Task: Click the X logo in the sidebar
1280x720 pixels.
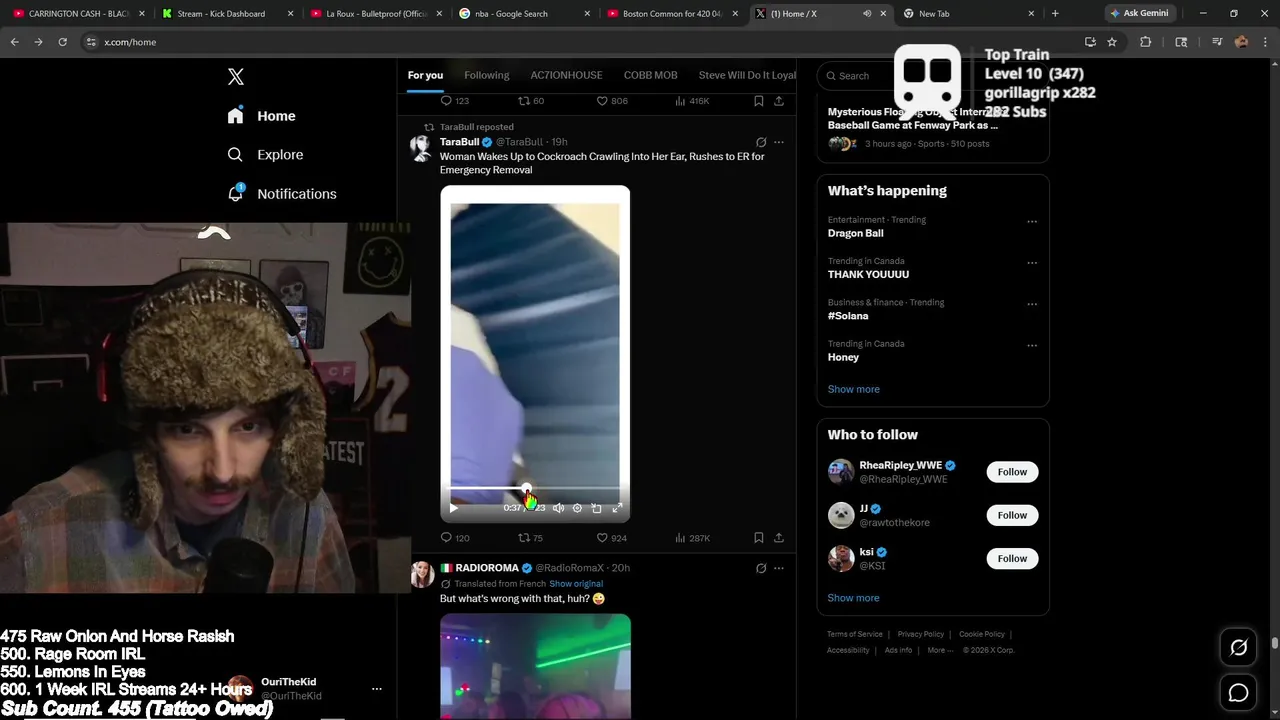Action: coord(236,77)
